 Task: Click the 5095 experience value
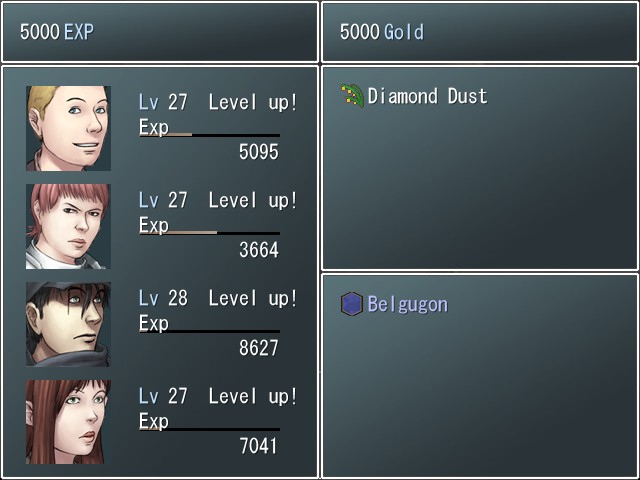coord(258,152)
